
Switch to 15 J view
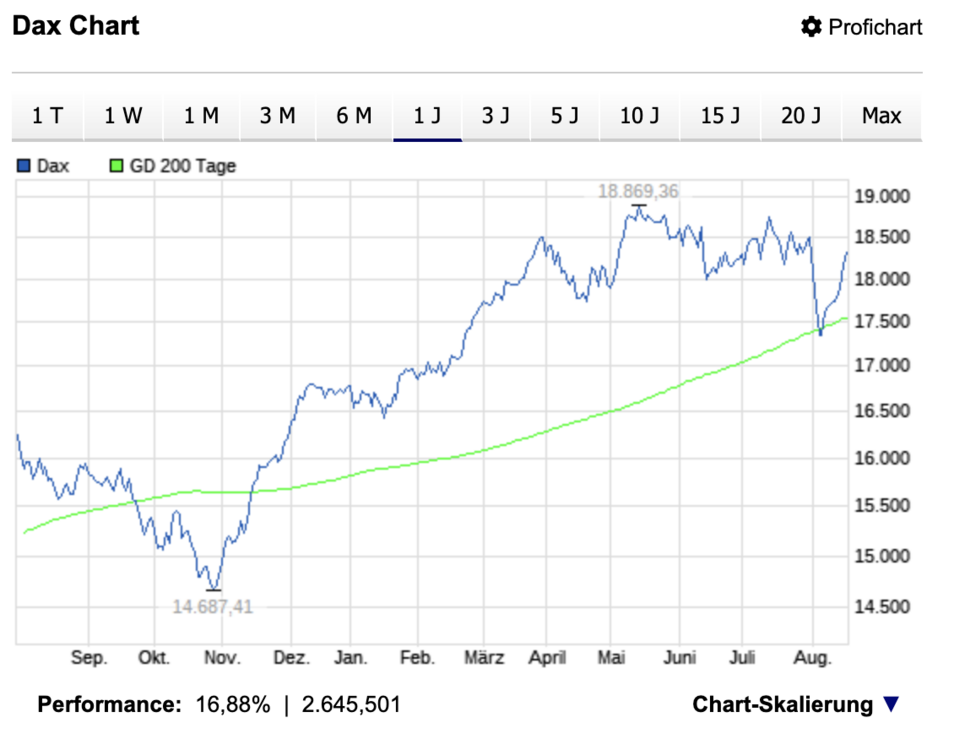(x=720, y=116)
